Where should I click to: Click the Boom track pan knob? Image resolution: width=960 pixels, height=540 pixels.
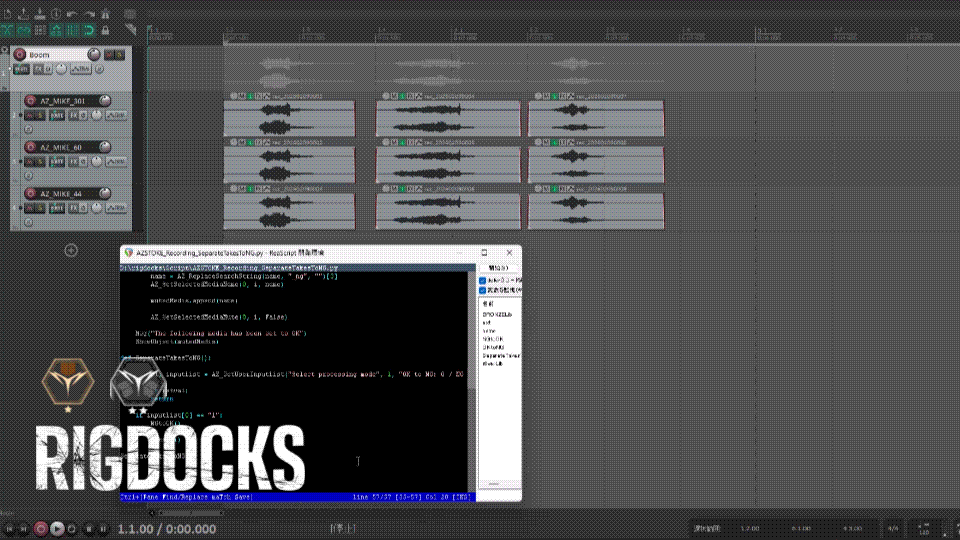coord(61,69)
